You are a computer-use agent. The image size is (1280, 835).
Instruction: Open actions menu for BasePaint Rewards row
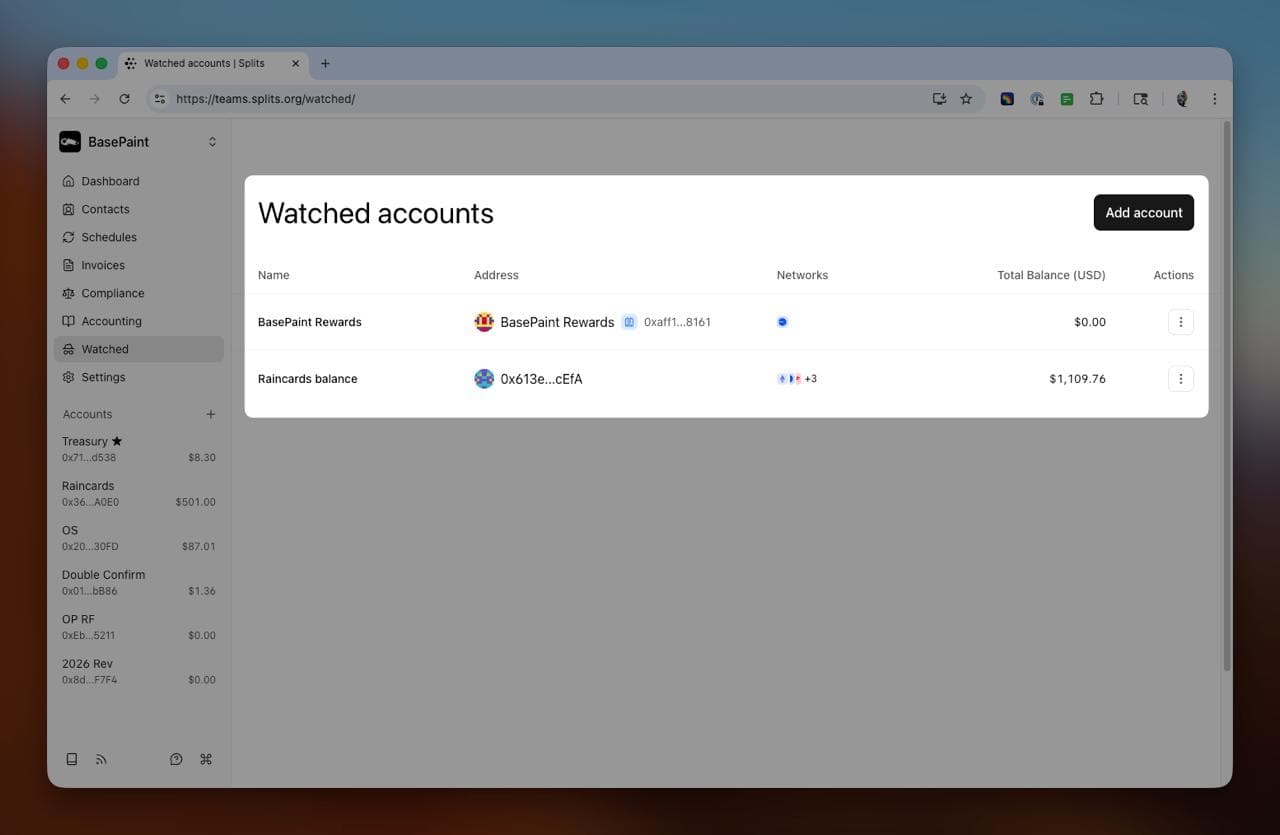coord(1180,322)
